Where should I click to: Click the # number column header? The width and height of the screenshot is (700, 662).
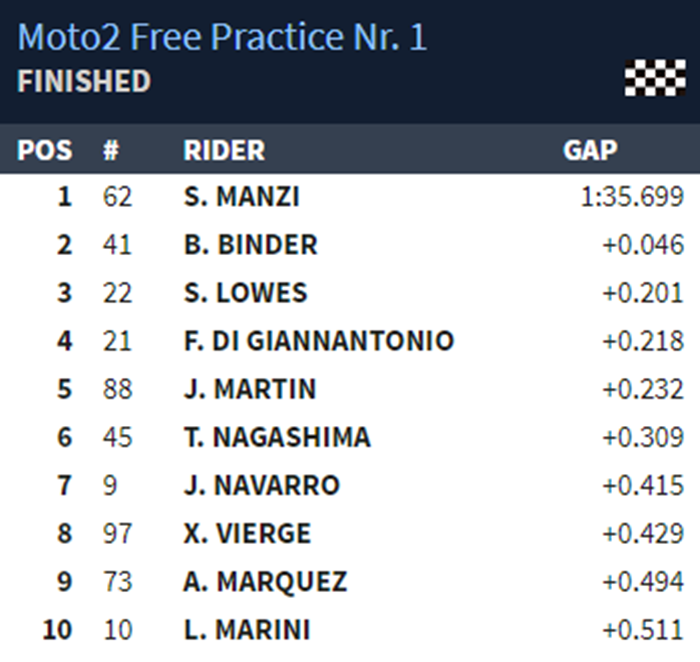click(x=111, y=150)
